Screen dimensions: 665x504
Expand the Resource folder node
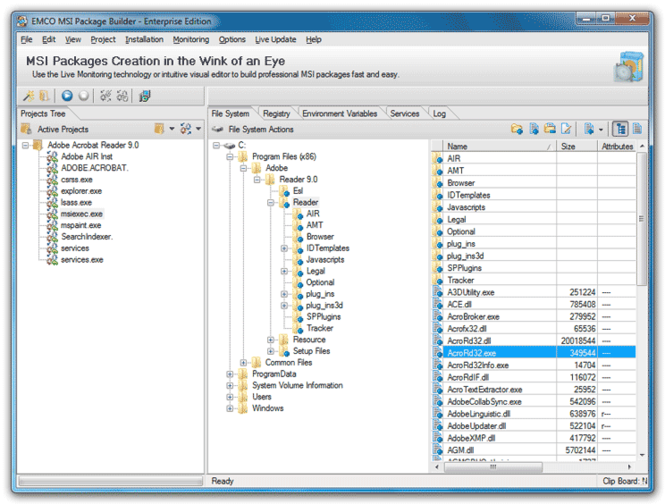click(271, 340)
